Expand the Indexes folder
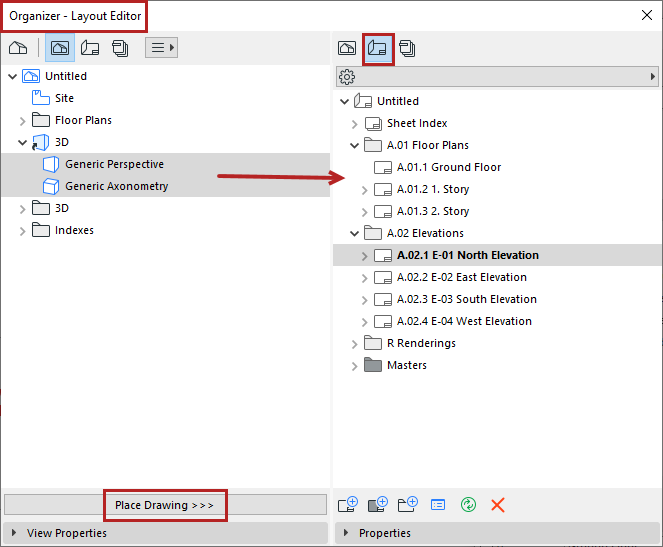 [x=22, y=231]
